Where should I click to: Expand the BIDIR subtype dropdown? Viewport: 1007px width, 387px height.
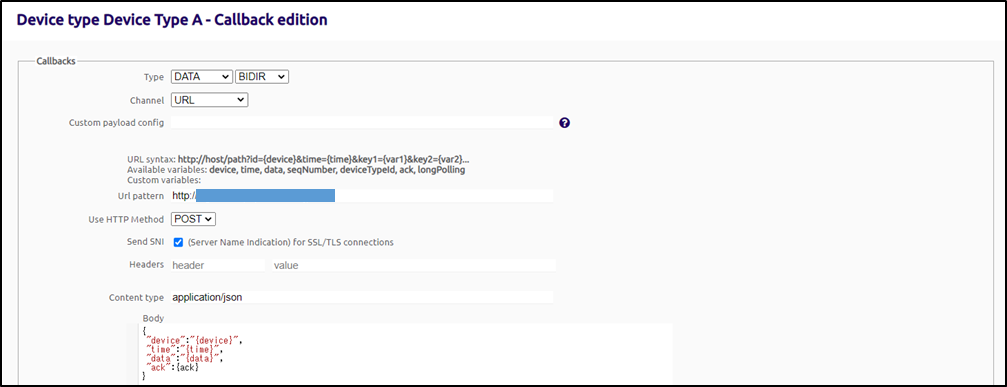click(x=262, y=76)
